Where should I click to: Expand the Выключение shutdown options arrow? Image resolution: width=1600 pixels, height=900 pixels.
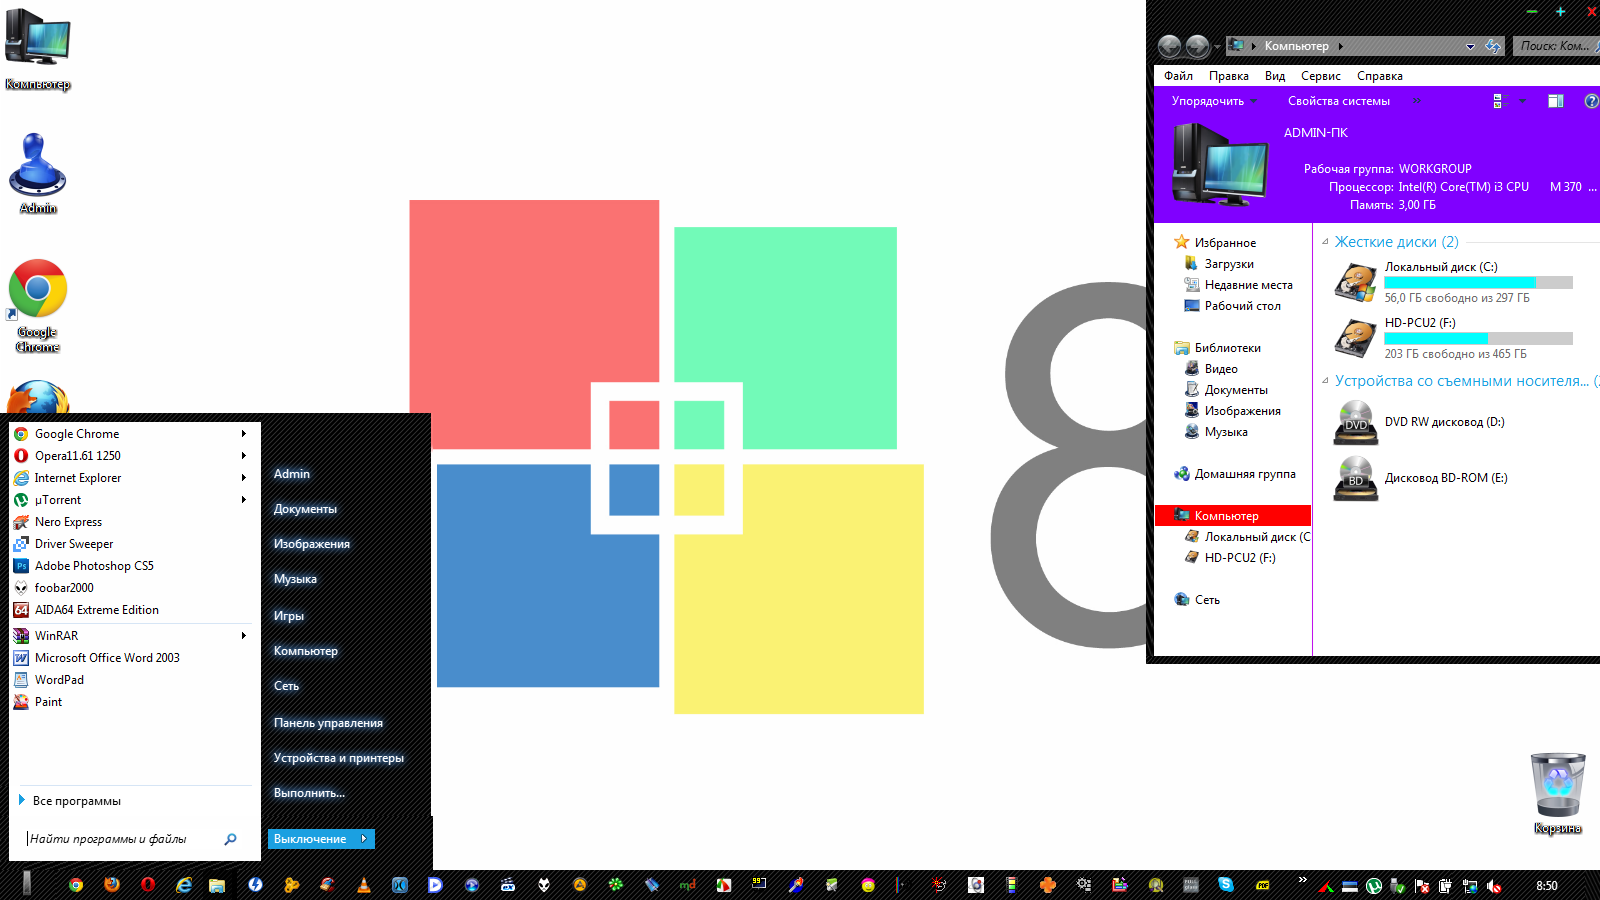click(x=364, y=839)
